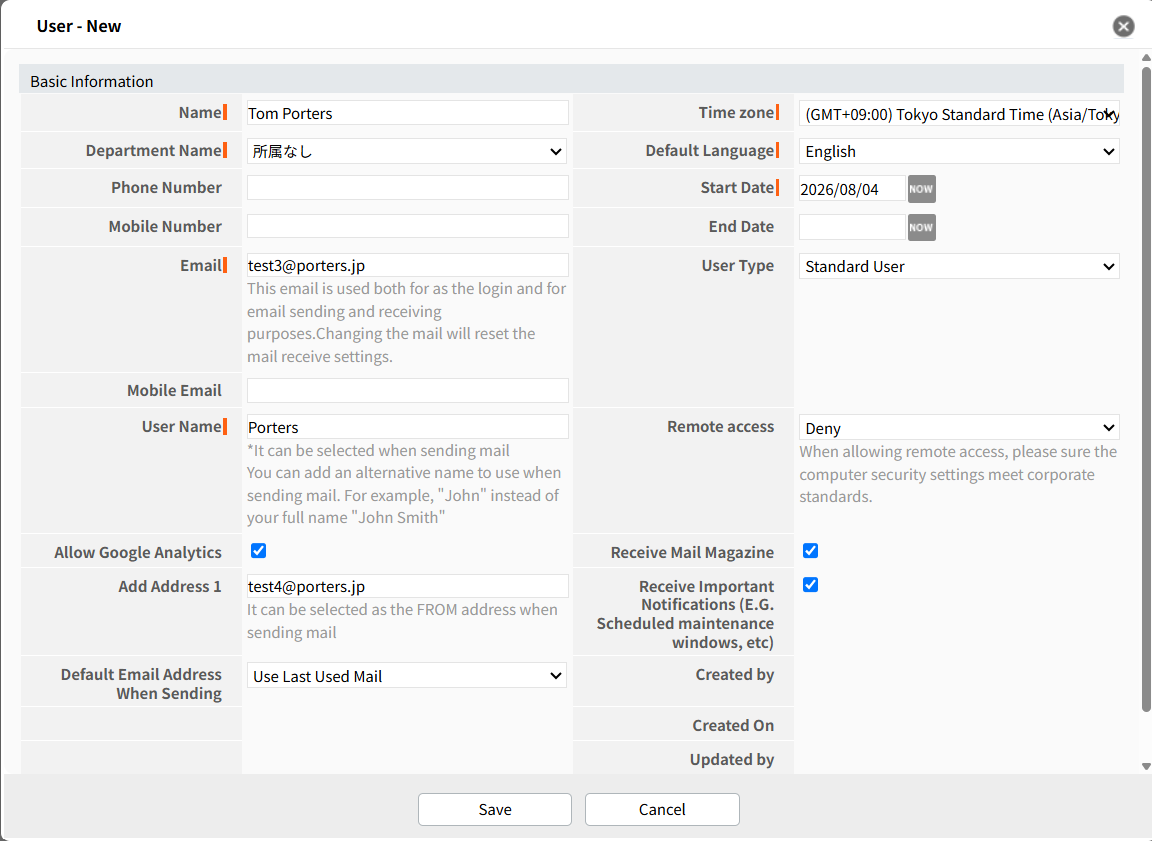Focus the Mobile Number field
1152x841 pixels.
click(408, 226)
